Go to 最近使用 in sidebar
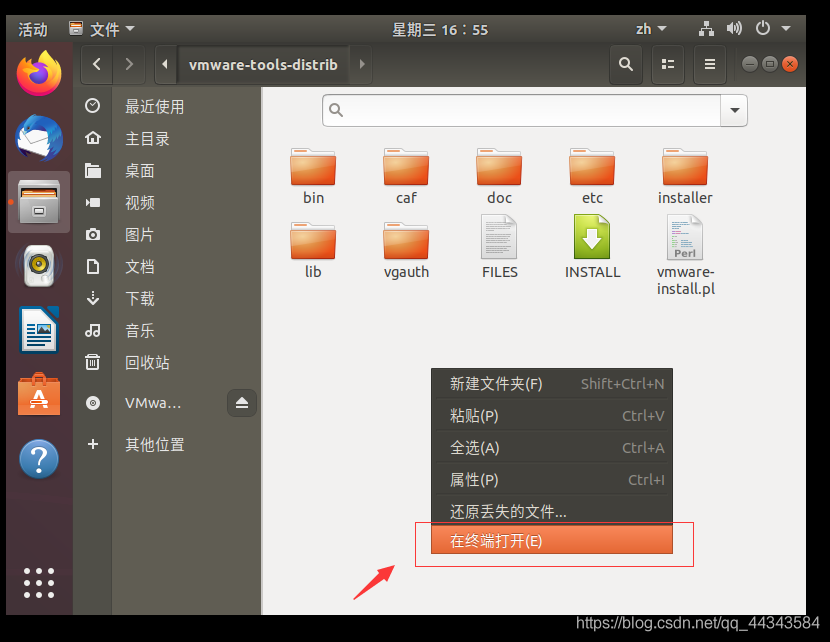 pyautogui.click(x=167, y=106)
